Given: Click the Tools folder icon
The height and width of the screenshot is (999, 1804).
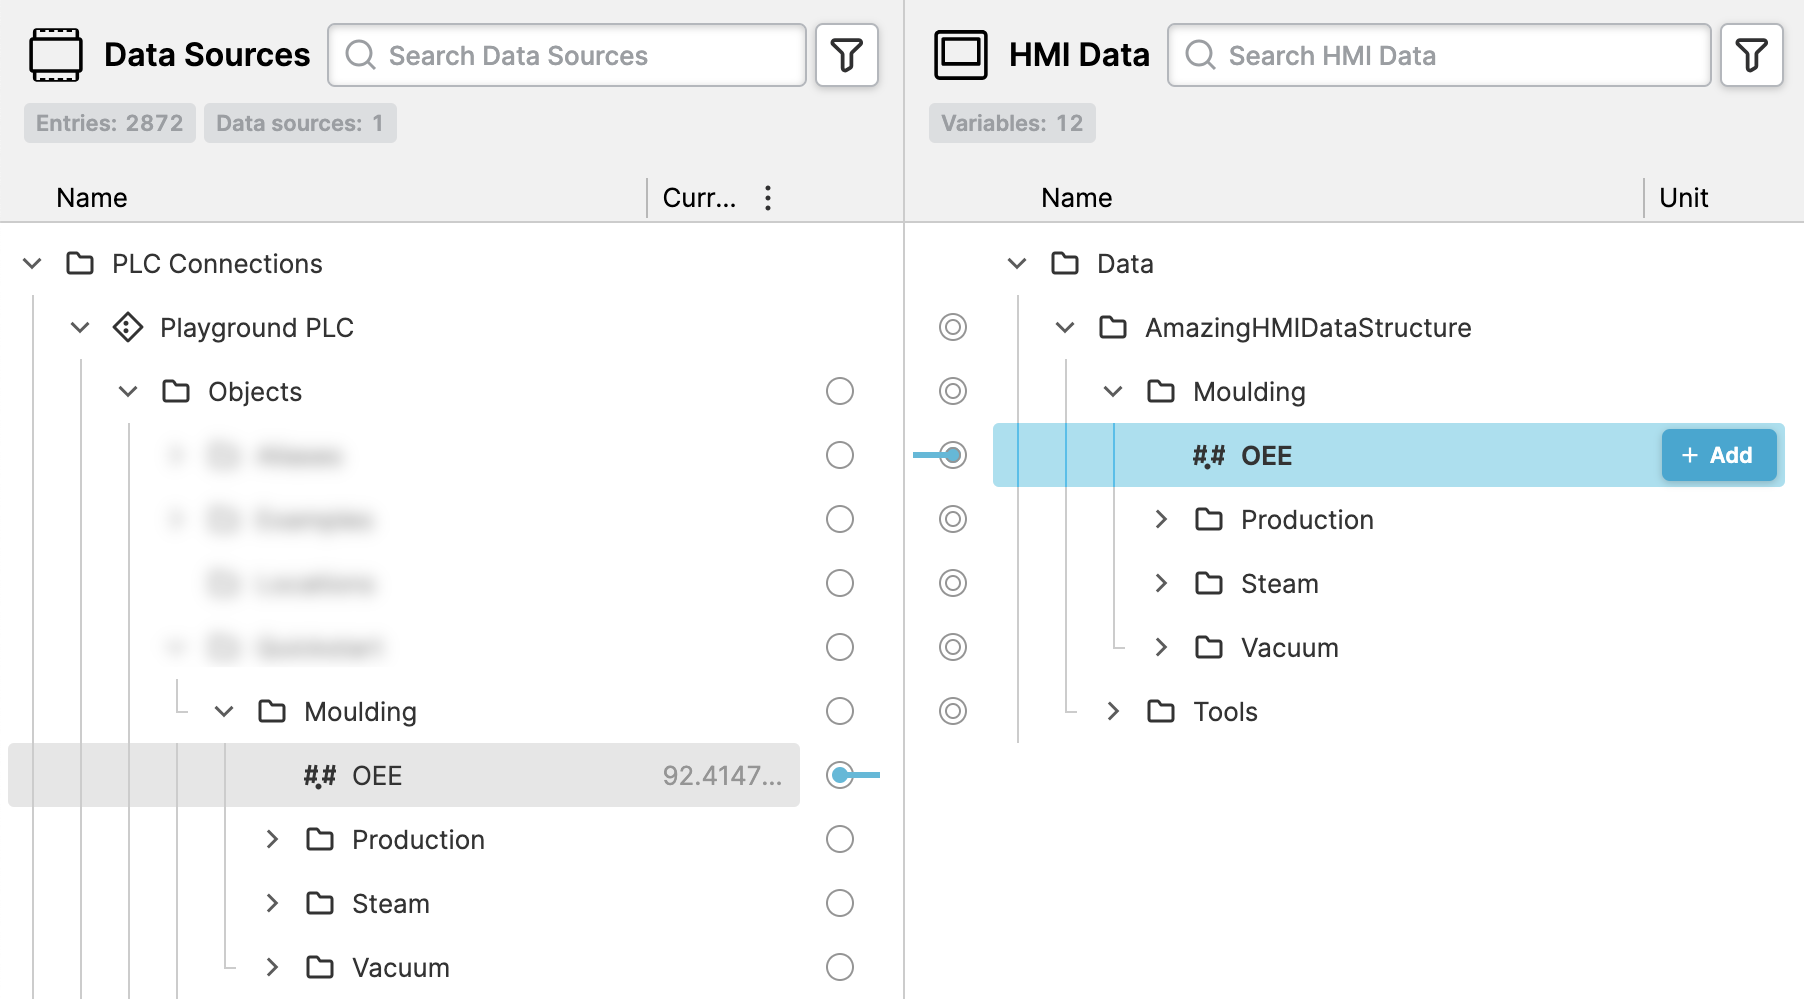Looking at the screenshot, I should pyautogui.click(x=1161, y=711).
